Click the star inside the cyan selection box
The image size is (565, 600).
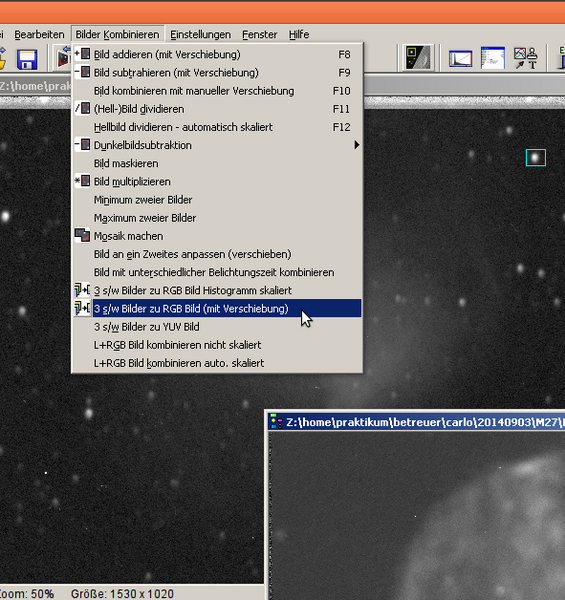click(x=535, y=157)
